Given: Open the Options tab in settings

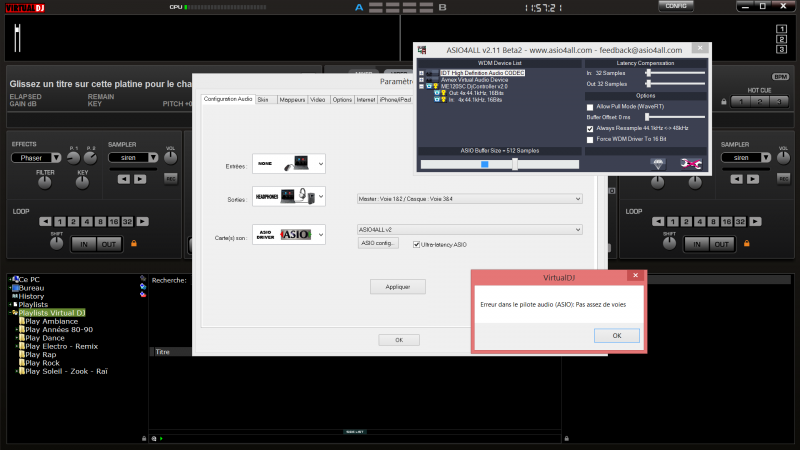Looking at the screenshot, I should tap(342, 100).
